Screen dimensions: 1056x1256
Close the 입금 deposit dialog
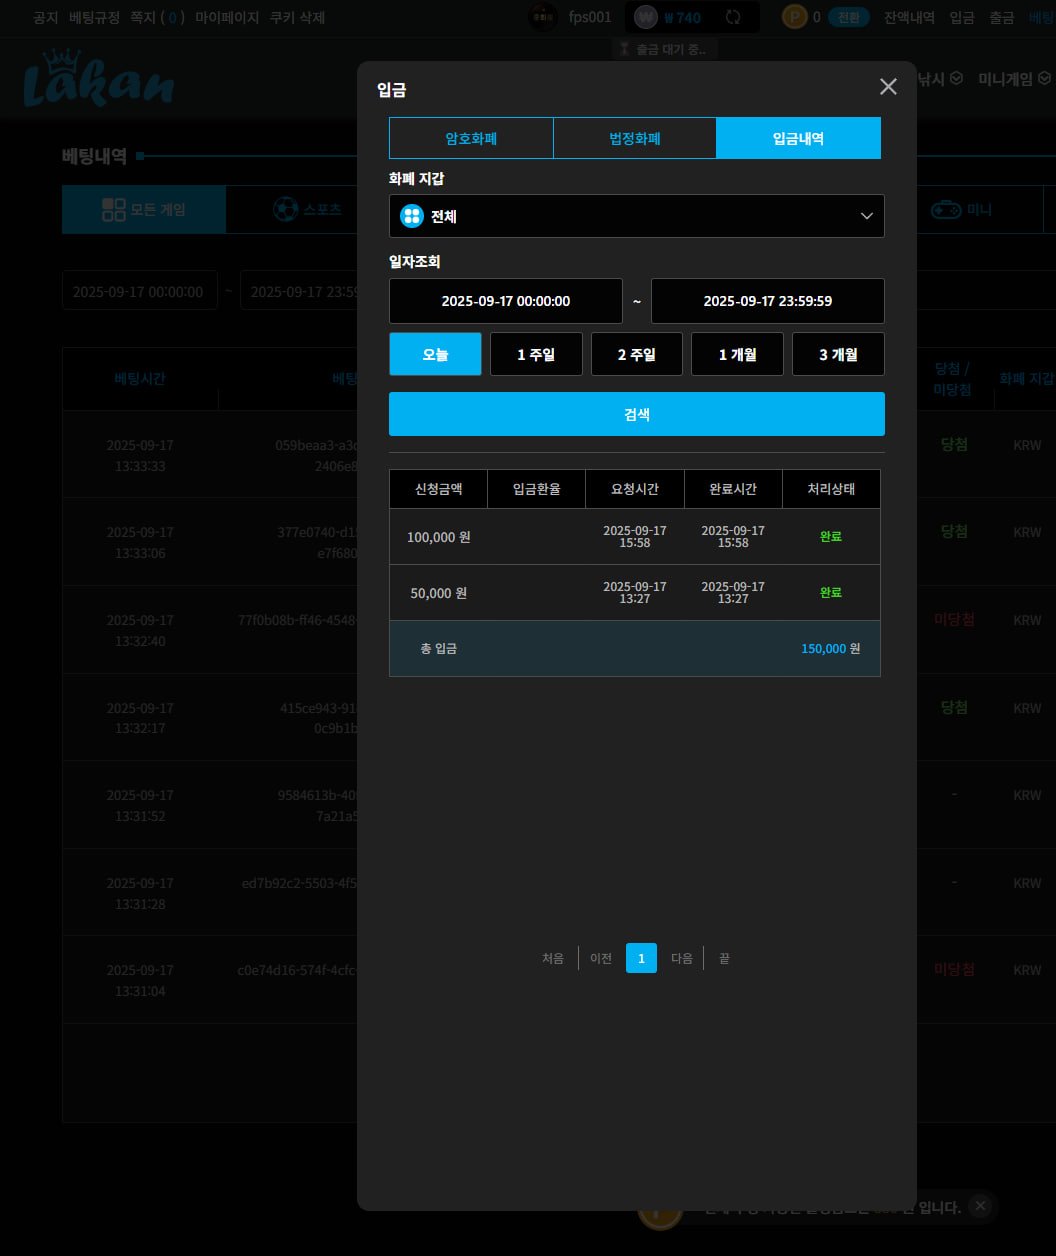pos(888,87)
